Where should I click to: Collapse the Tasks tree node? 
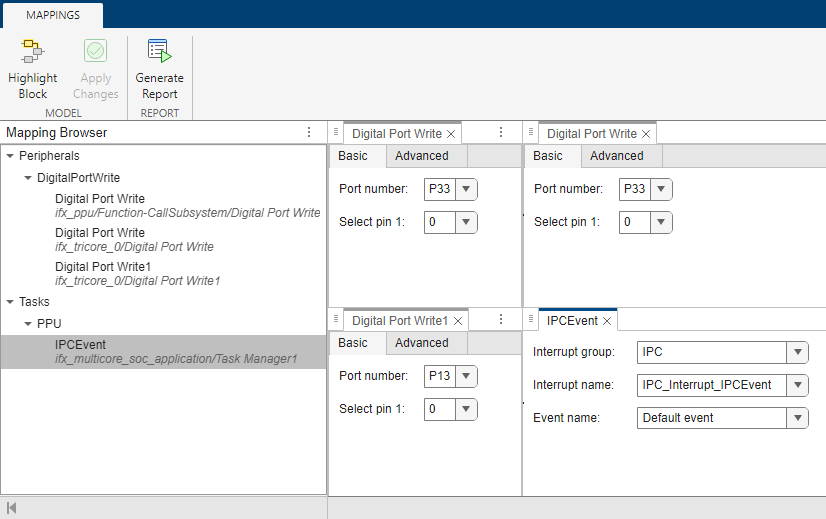(x=10, y=302)
